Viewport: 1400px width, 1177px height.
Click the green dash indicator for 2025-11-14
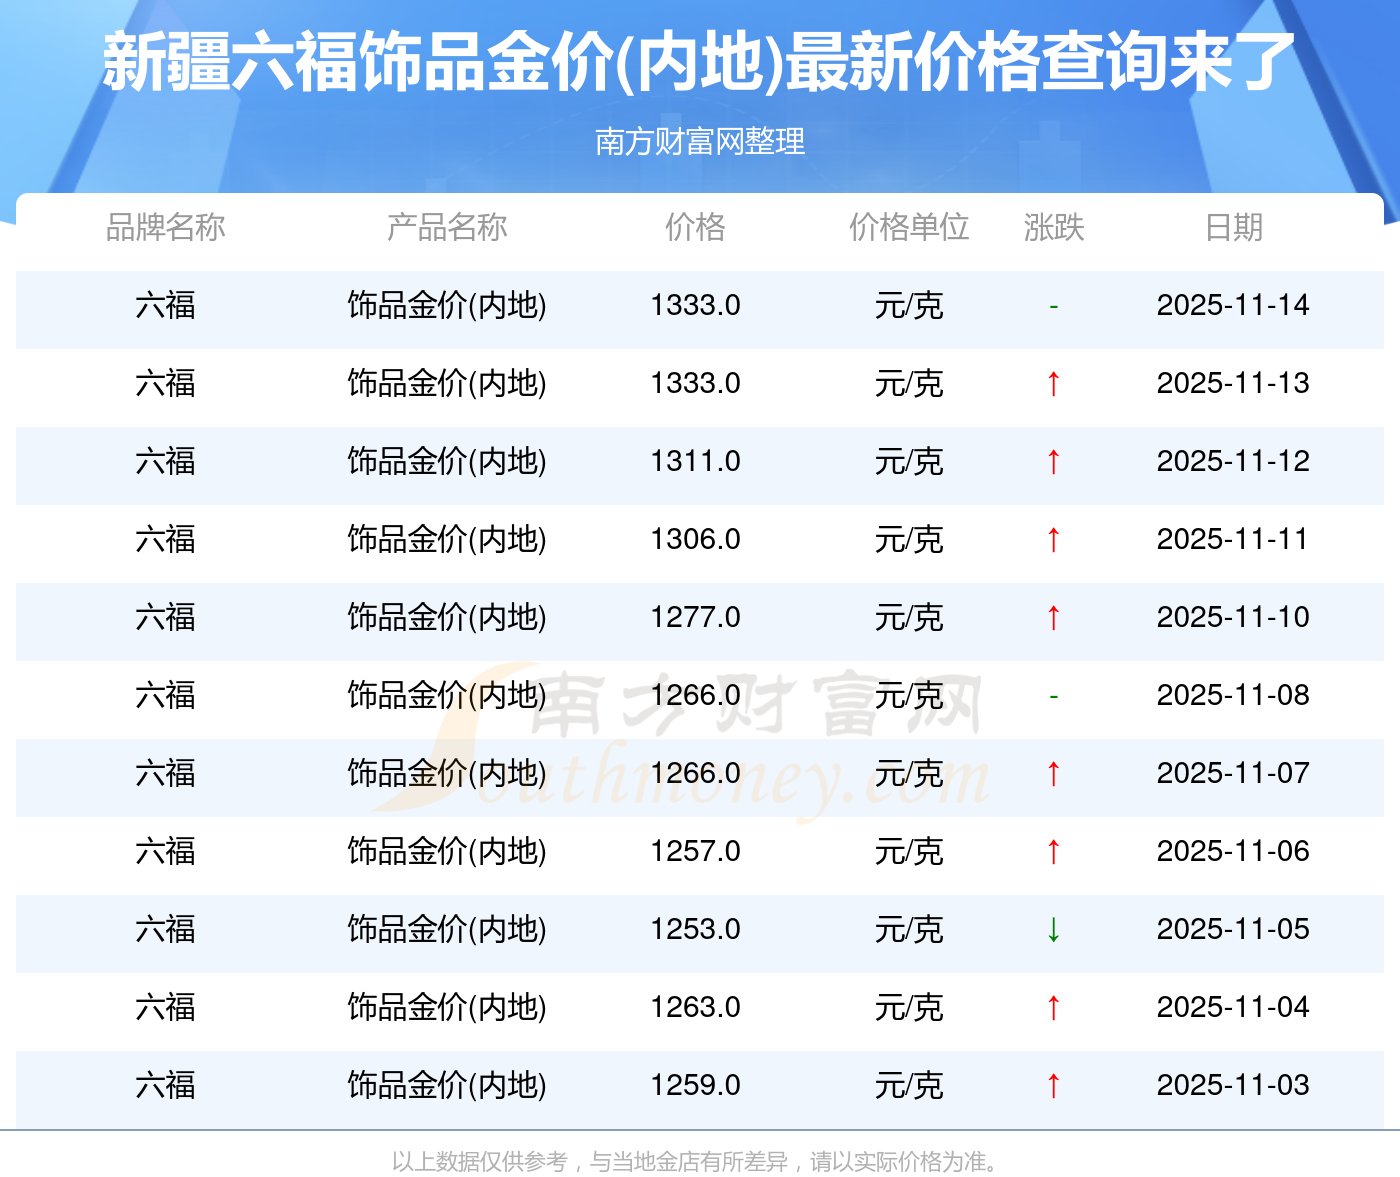tap(1053, 306)
